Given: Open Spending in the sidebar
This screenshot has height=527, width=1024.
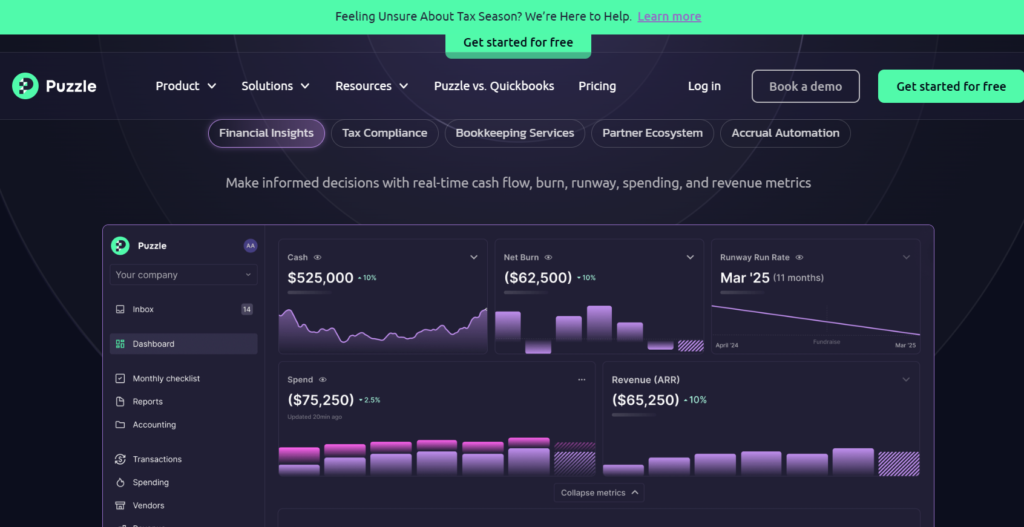Looking at the screenshot, I should 184,483.
